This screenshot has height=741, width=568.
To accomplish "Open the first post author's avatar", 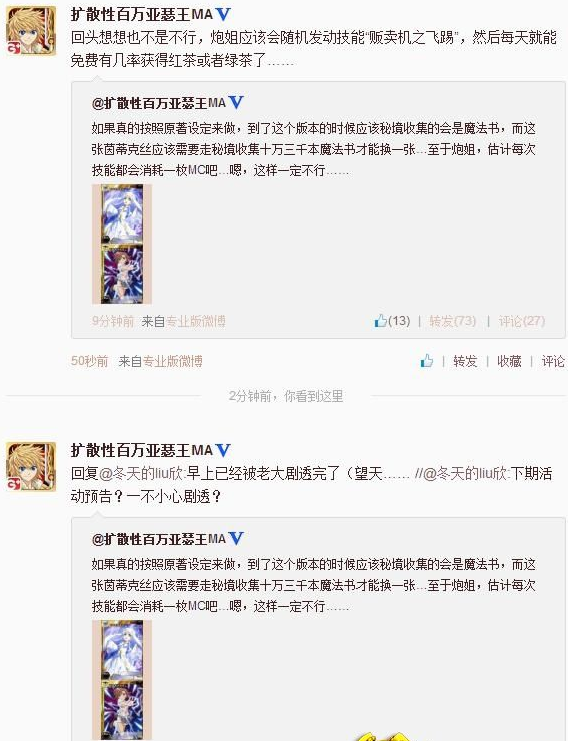I will (31, 31).
